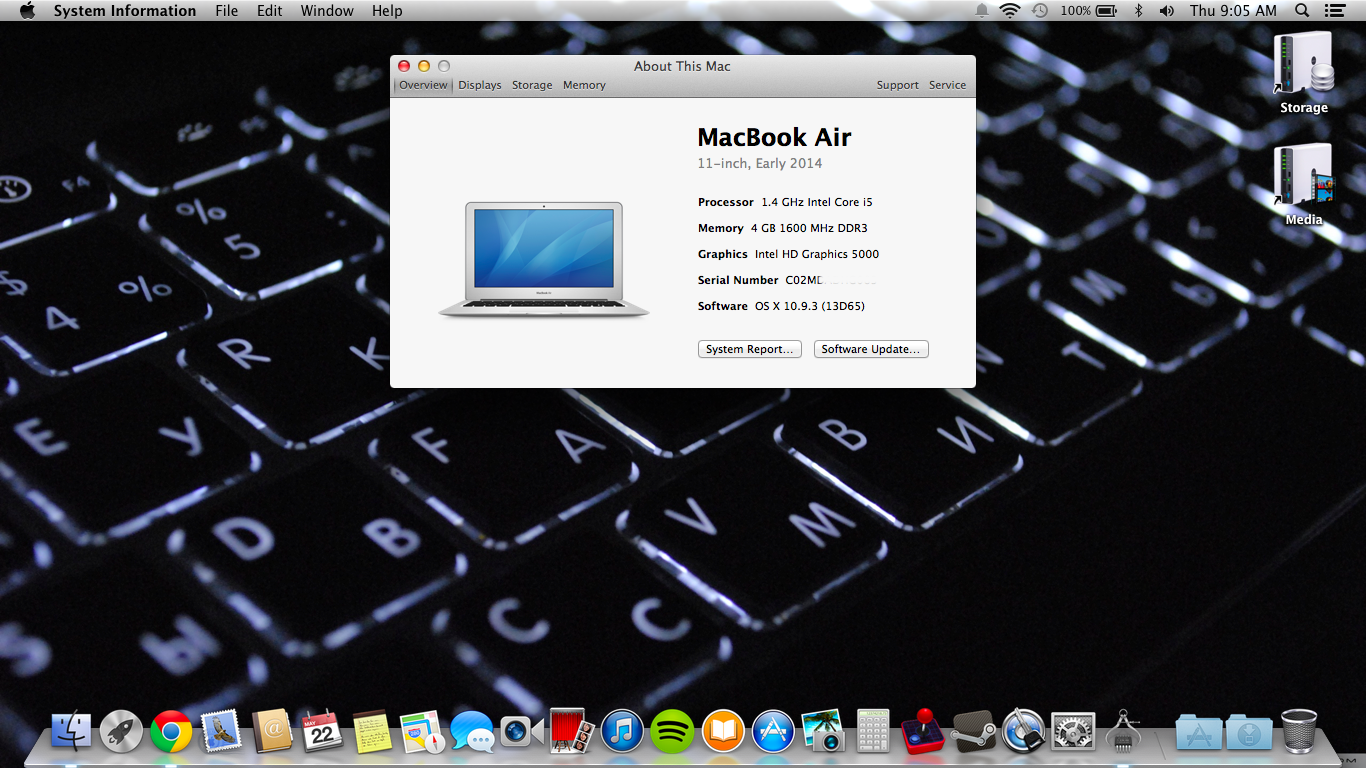This screenshot has height=768, width=1366.
Task: Launch Maps from the Dock
Action: [x=421, y=732]
